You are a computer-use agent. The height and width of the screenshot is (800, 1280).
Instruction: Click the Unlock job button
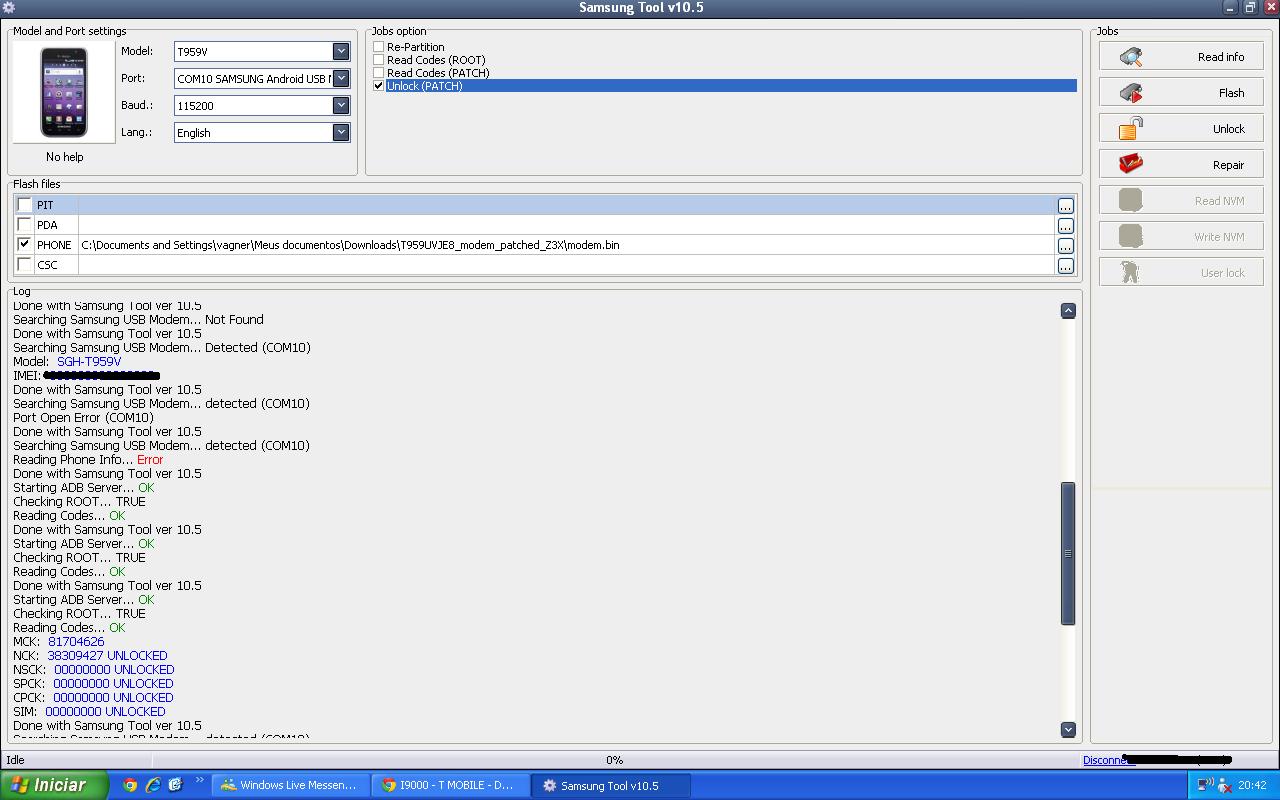[1181, 129]
